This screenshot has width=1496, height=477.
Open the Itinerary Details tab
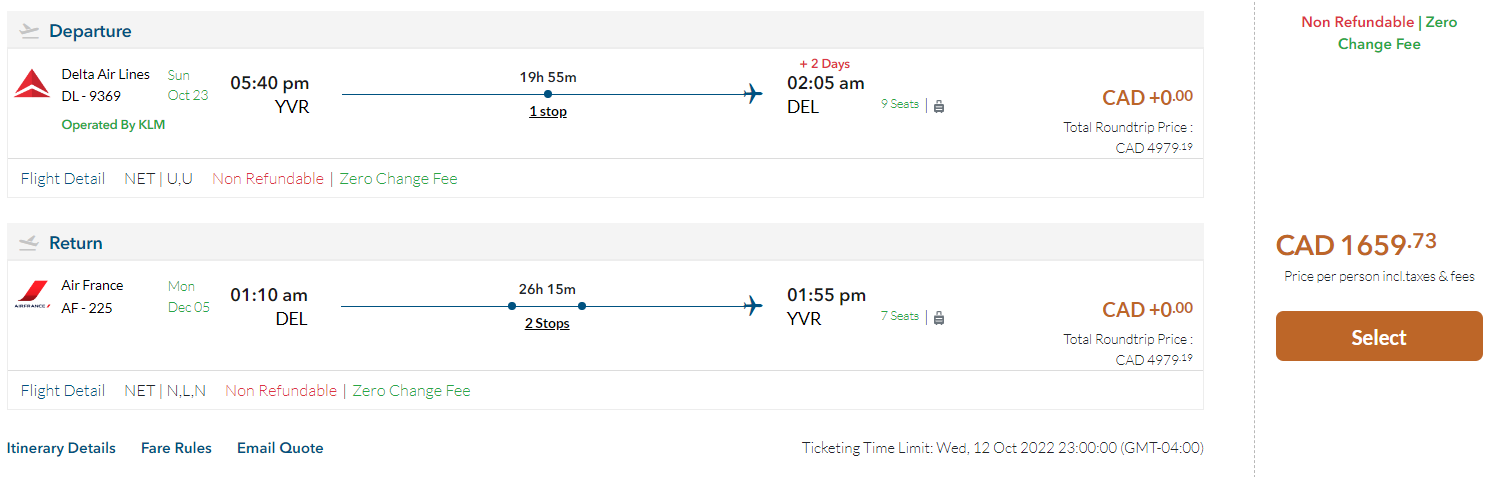click(x=61, y=448)
